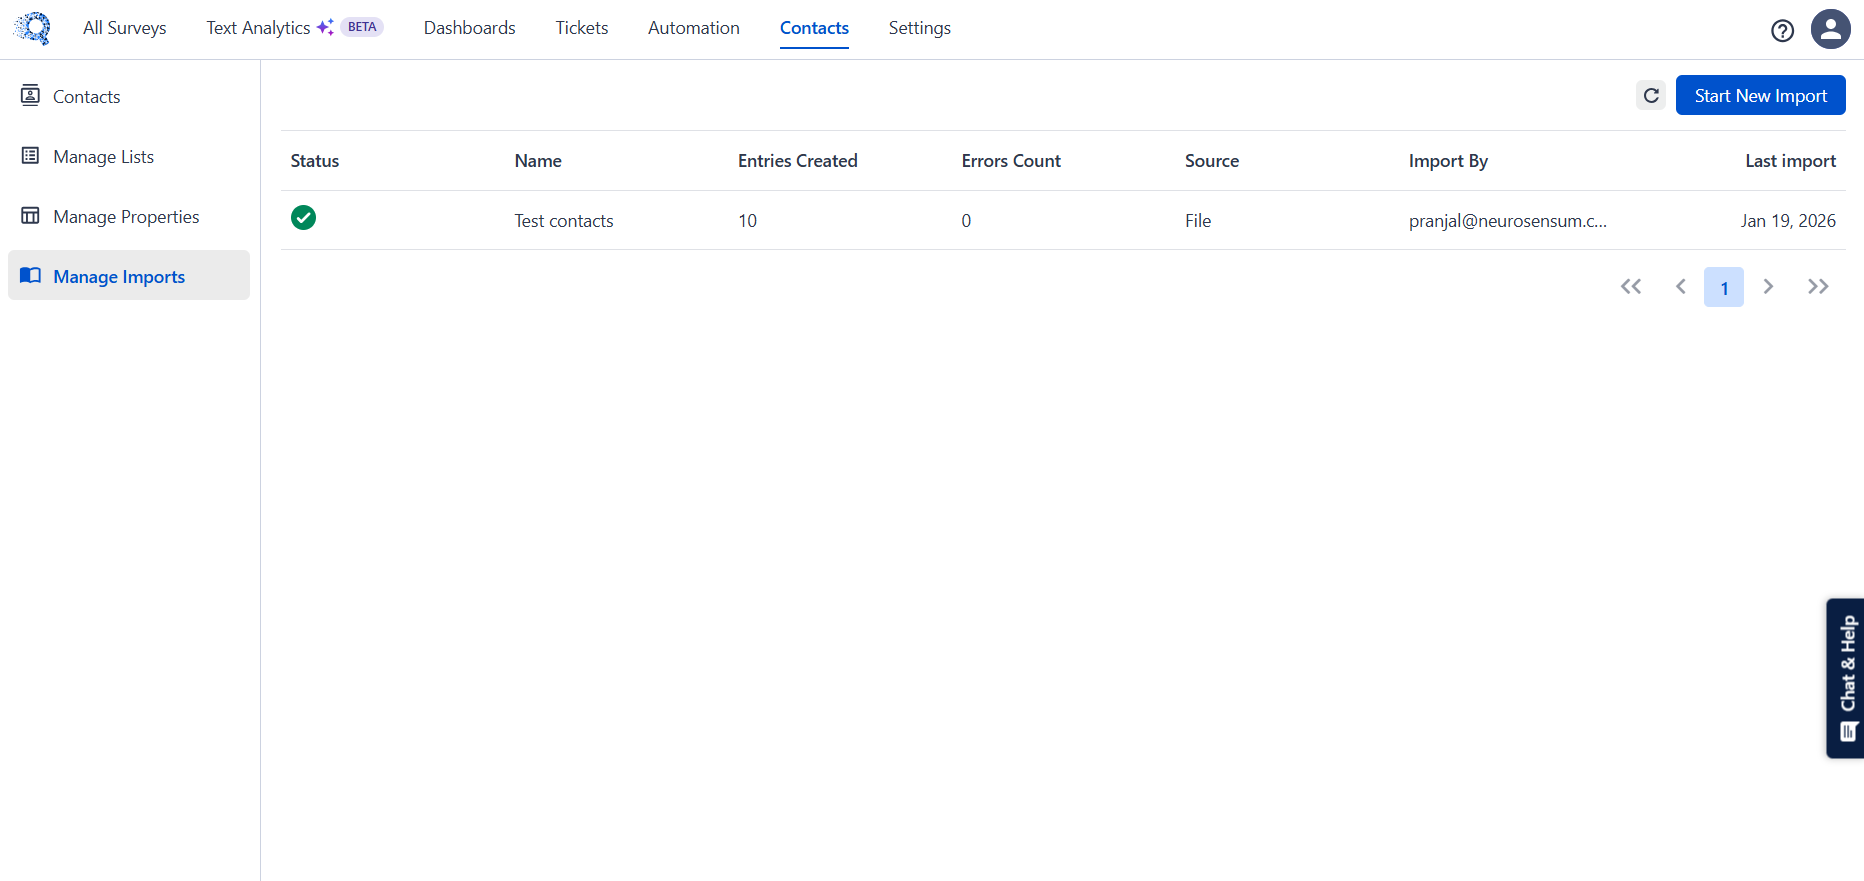This screenshot has width=1864, height=881.
Task: Click the green success status icon
Action: pyautogui.click(x=304, y=218)
